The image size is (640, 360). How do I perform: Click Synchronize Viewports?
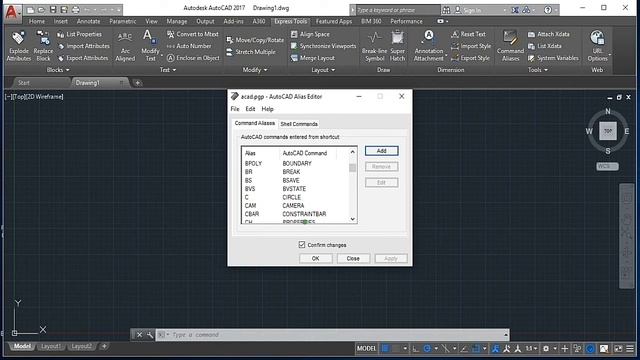coord(323,46)
